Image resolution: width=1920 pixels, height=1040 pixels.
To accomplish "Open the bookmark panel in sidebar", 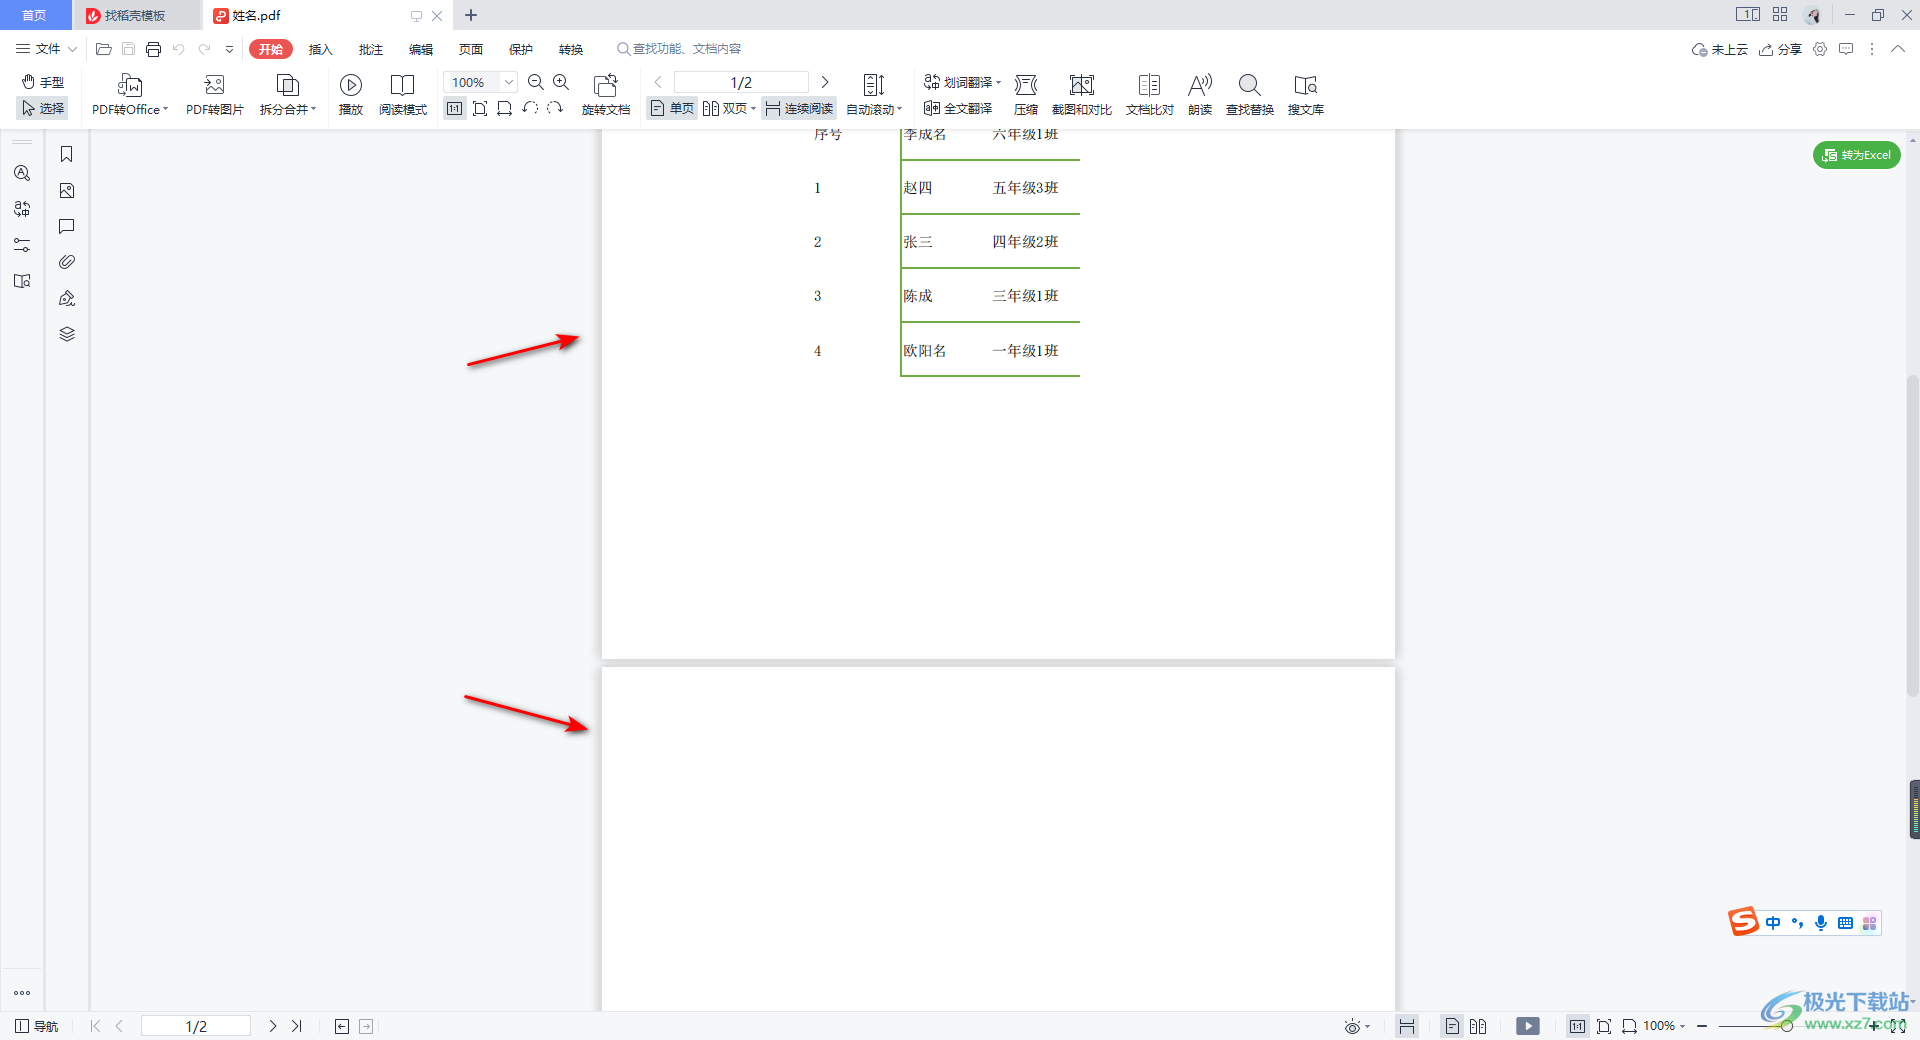I will [67, 154].
